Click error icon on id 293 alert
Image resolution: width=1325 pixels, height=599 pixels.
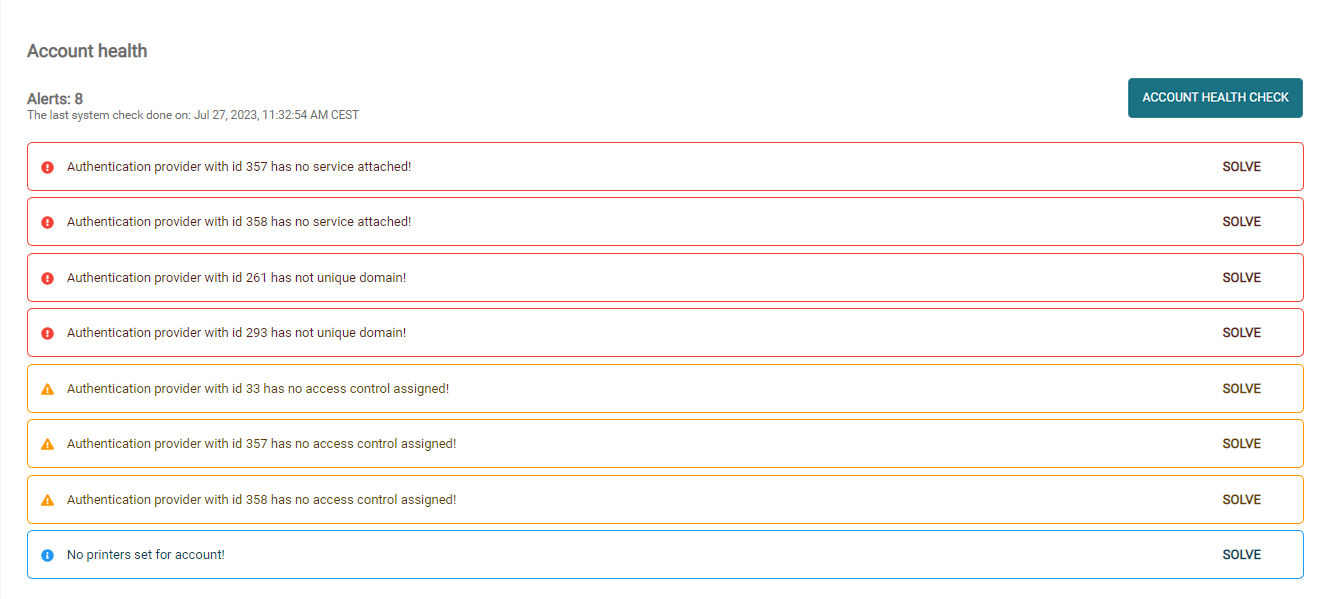coord(47,333)
